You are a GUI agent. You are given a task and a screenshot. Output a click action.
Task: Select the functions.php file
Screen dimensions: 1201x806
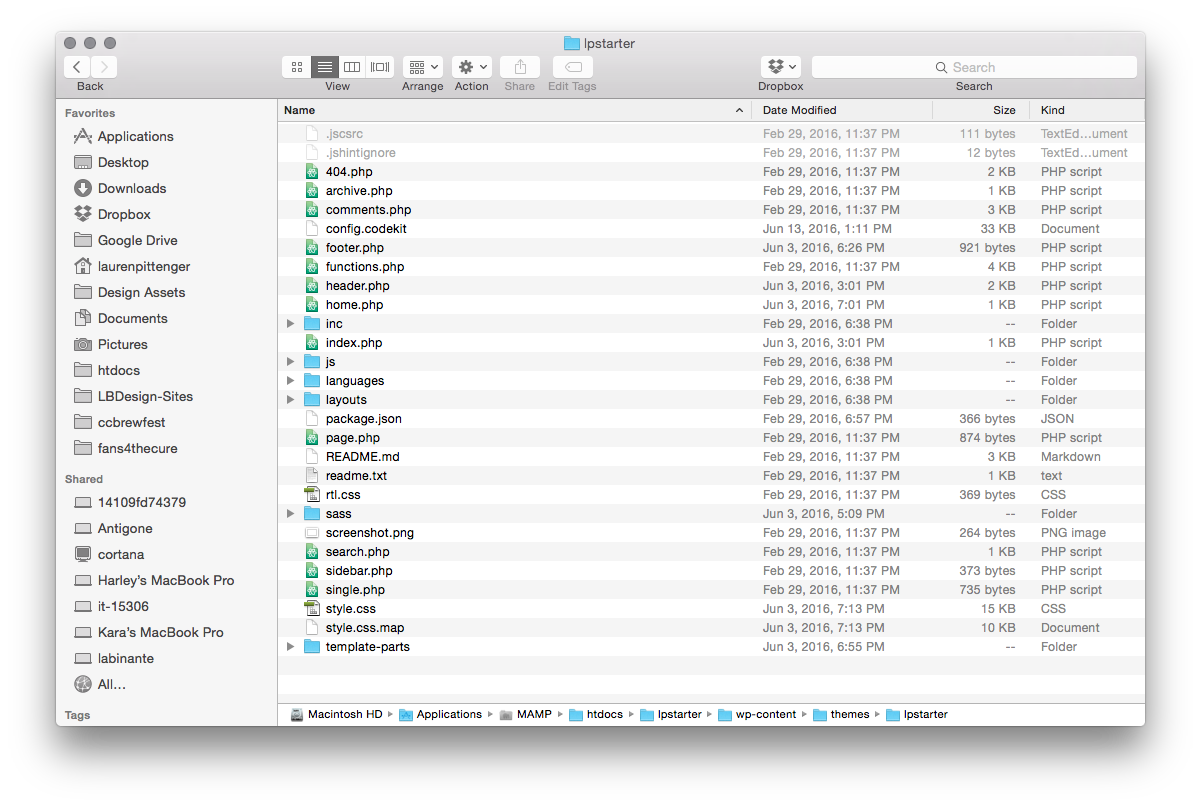711,267
